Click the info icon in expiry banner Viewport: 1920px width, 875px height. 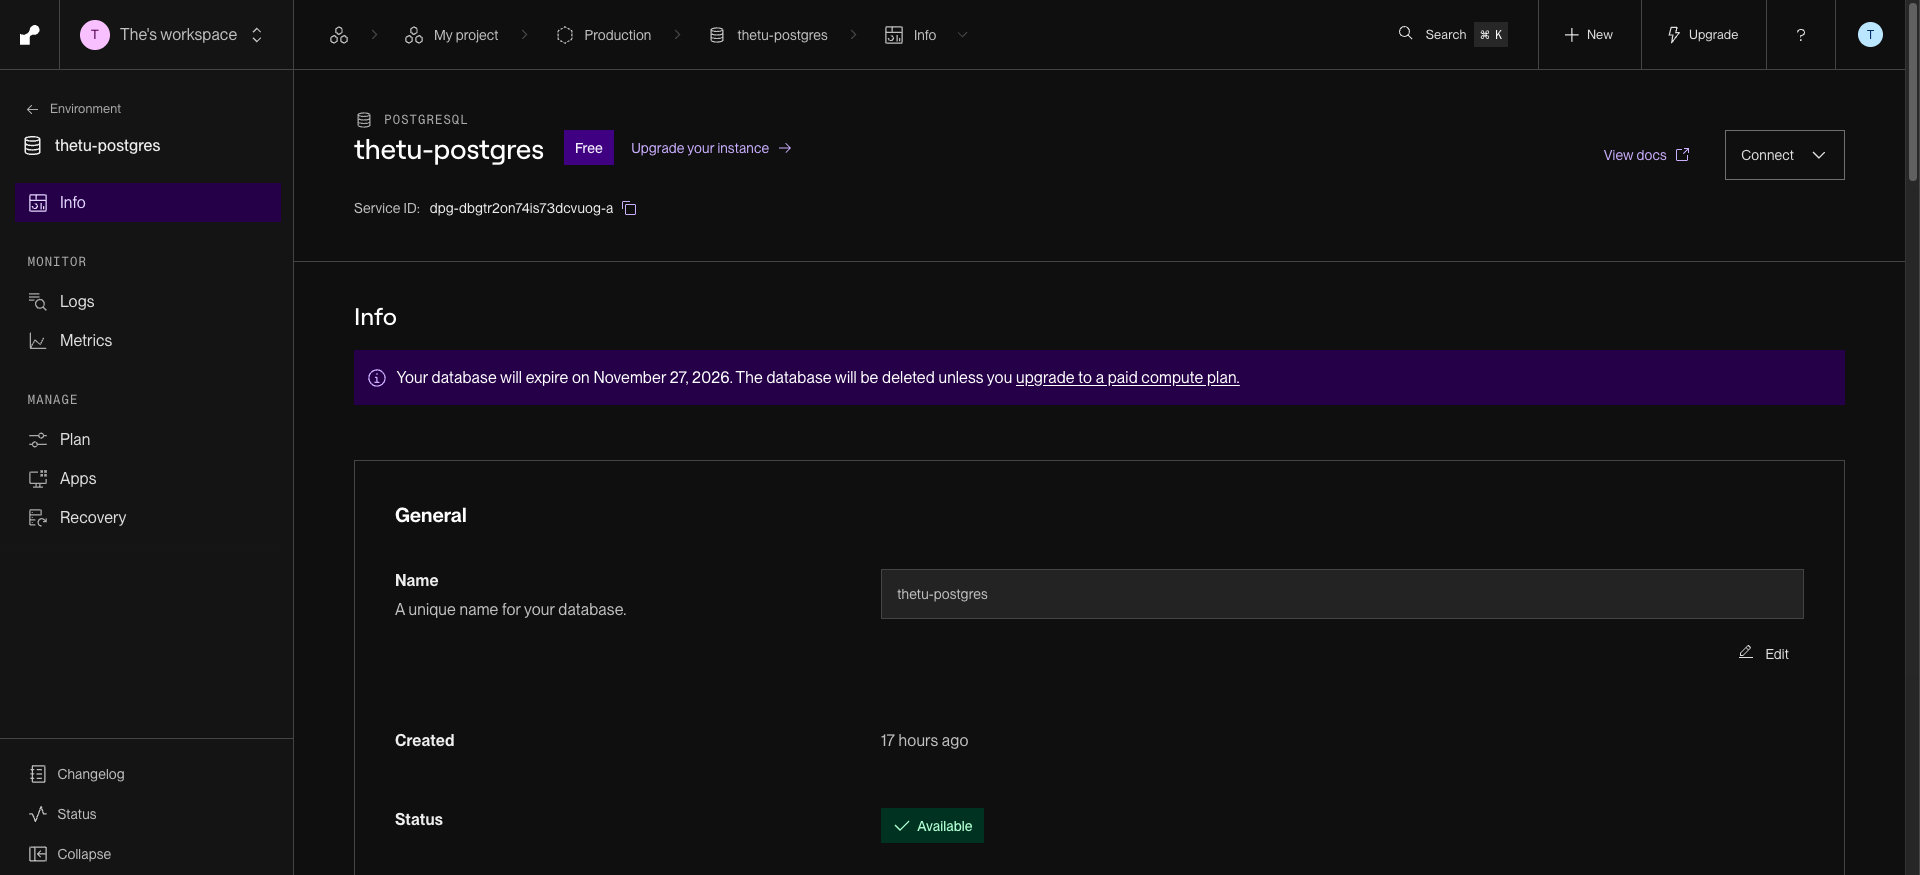point(377,378)
